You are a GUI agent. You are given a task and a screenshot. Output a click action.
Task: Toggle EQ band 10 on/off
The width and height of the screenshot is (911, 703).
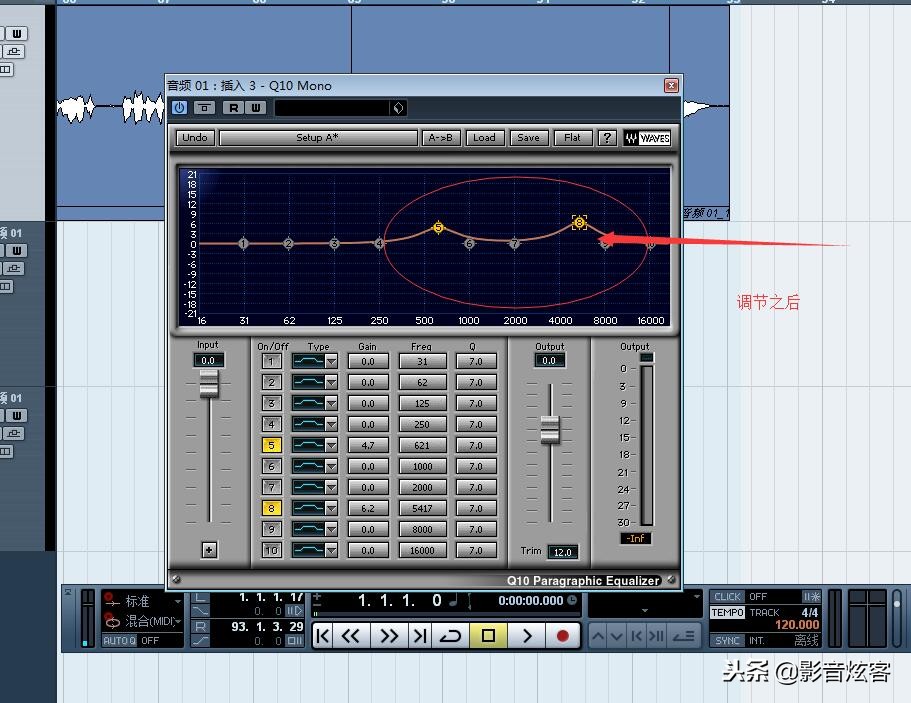[x=271, y=550]
